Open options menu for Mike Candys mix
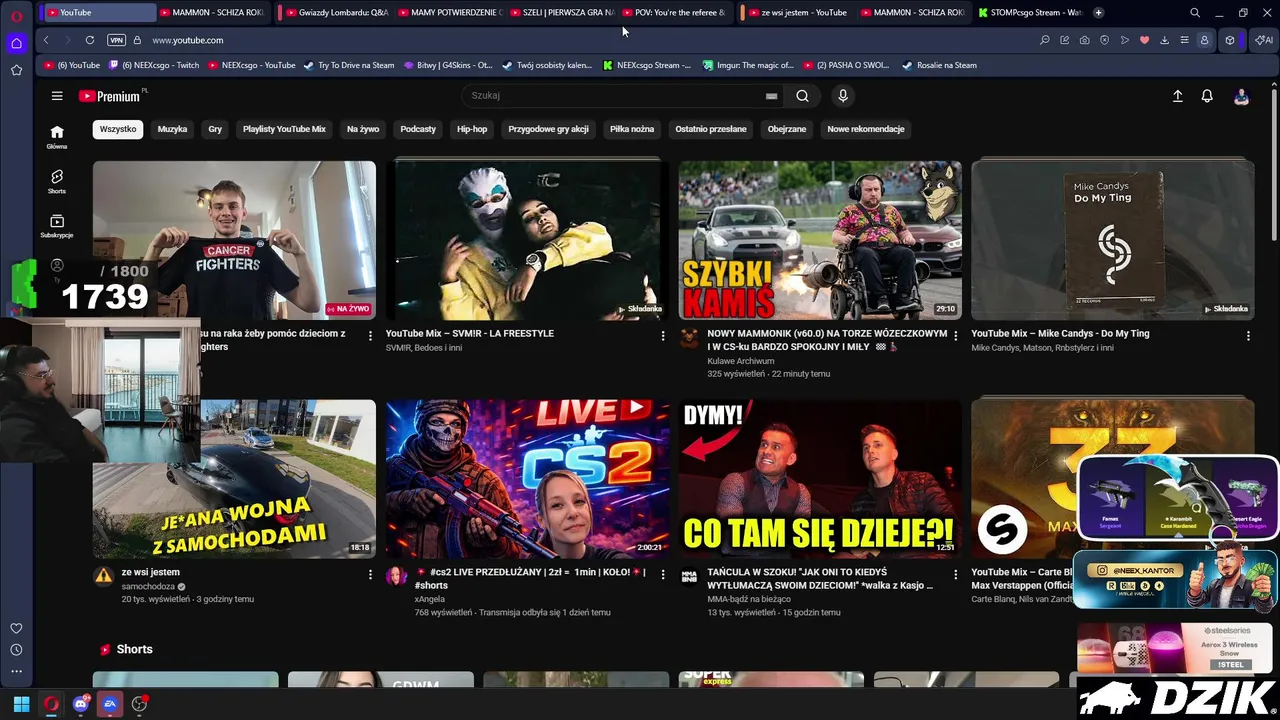 1248,336
